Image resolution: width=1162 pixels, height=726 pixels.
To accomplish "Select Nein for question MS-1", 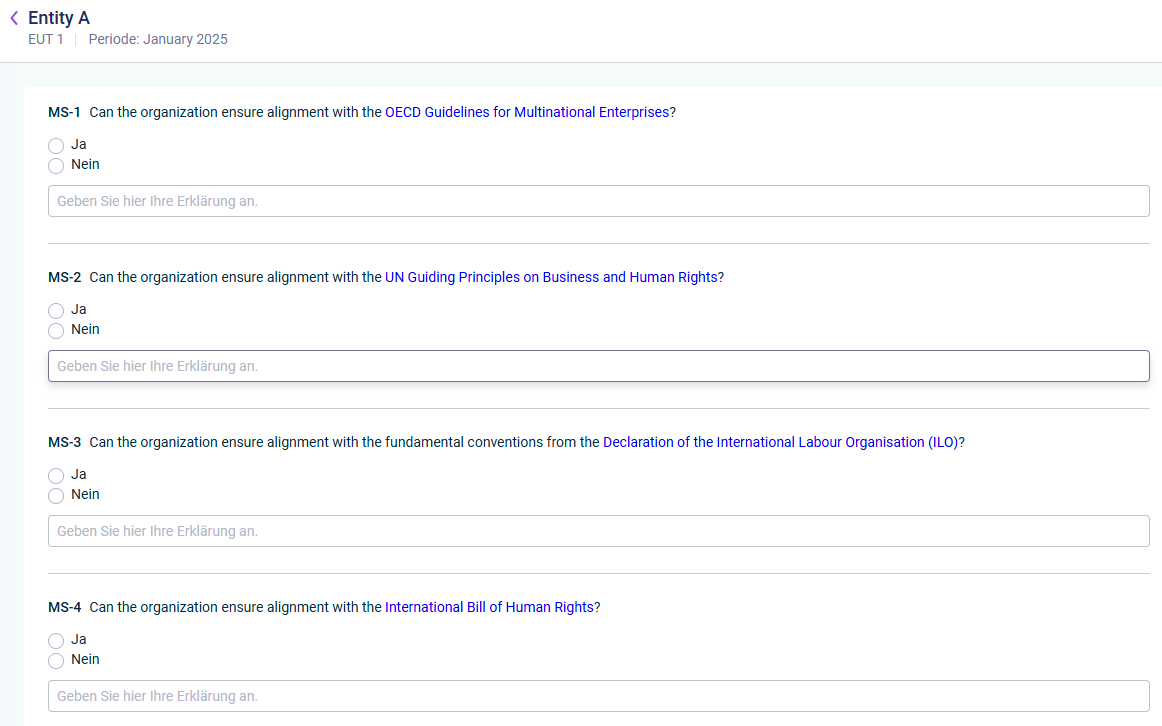I will (x=56, y=165).
